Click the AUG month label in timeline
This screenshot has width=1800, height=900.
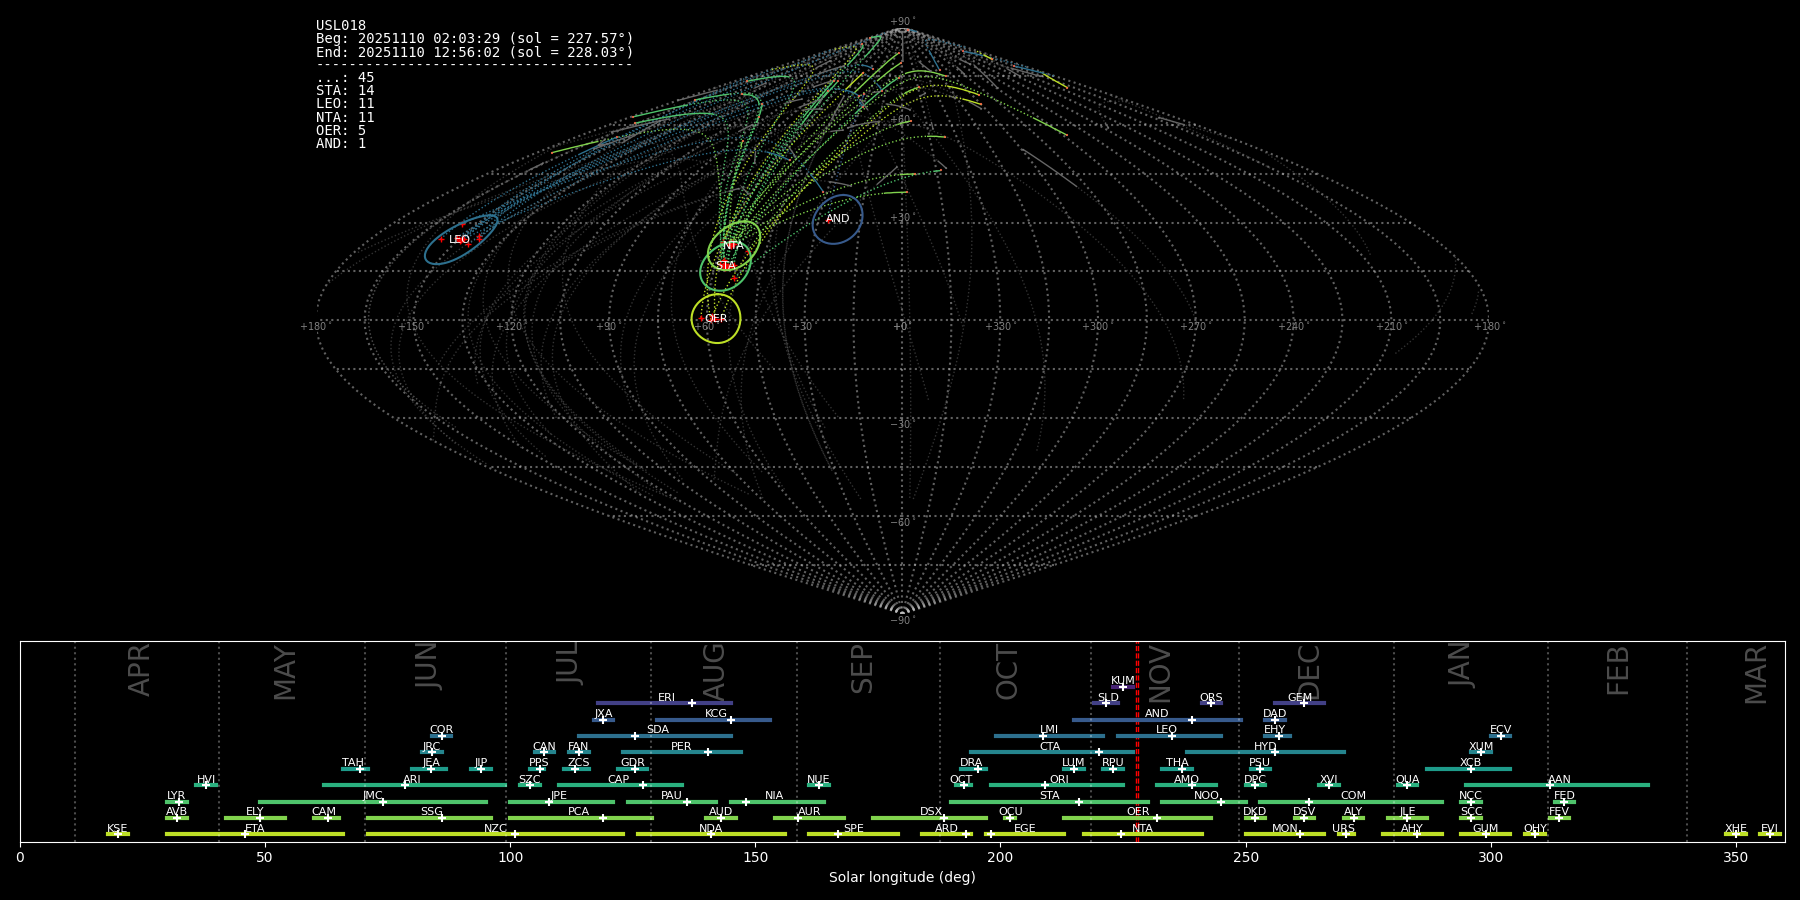coord(714,670)
